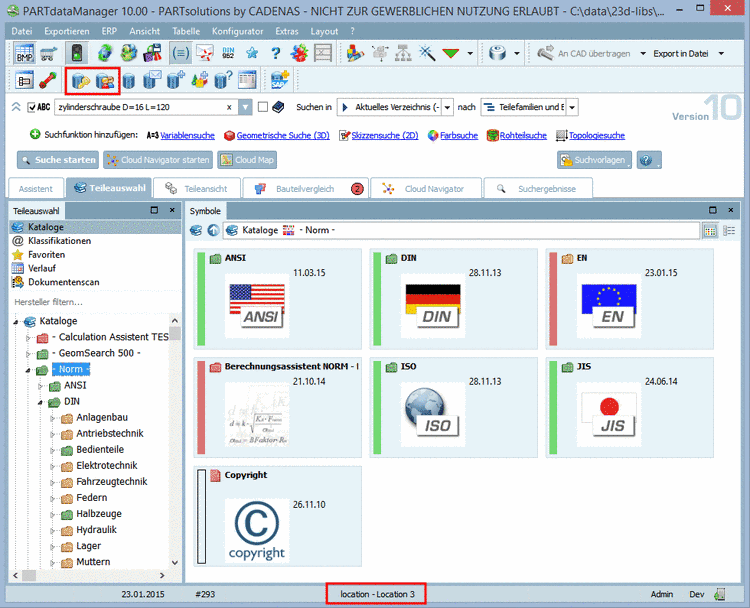Click the database with envelope icon
The width and height of the screenshot is (750, 608).
click(152, 80)
